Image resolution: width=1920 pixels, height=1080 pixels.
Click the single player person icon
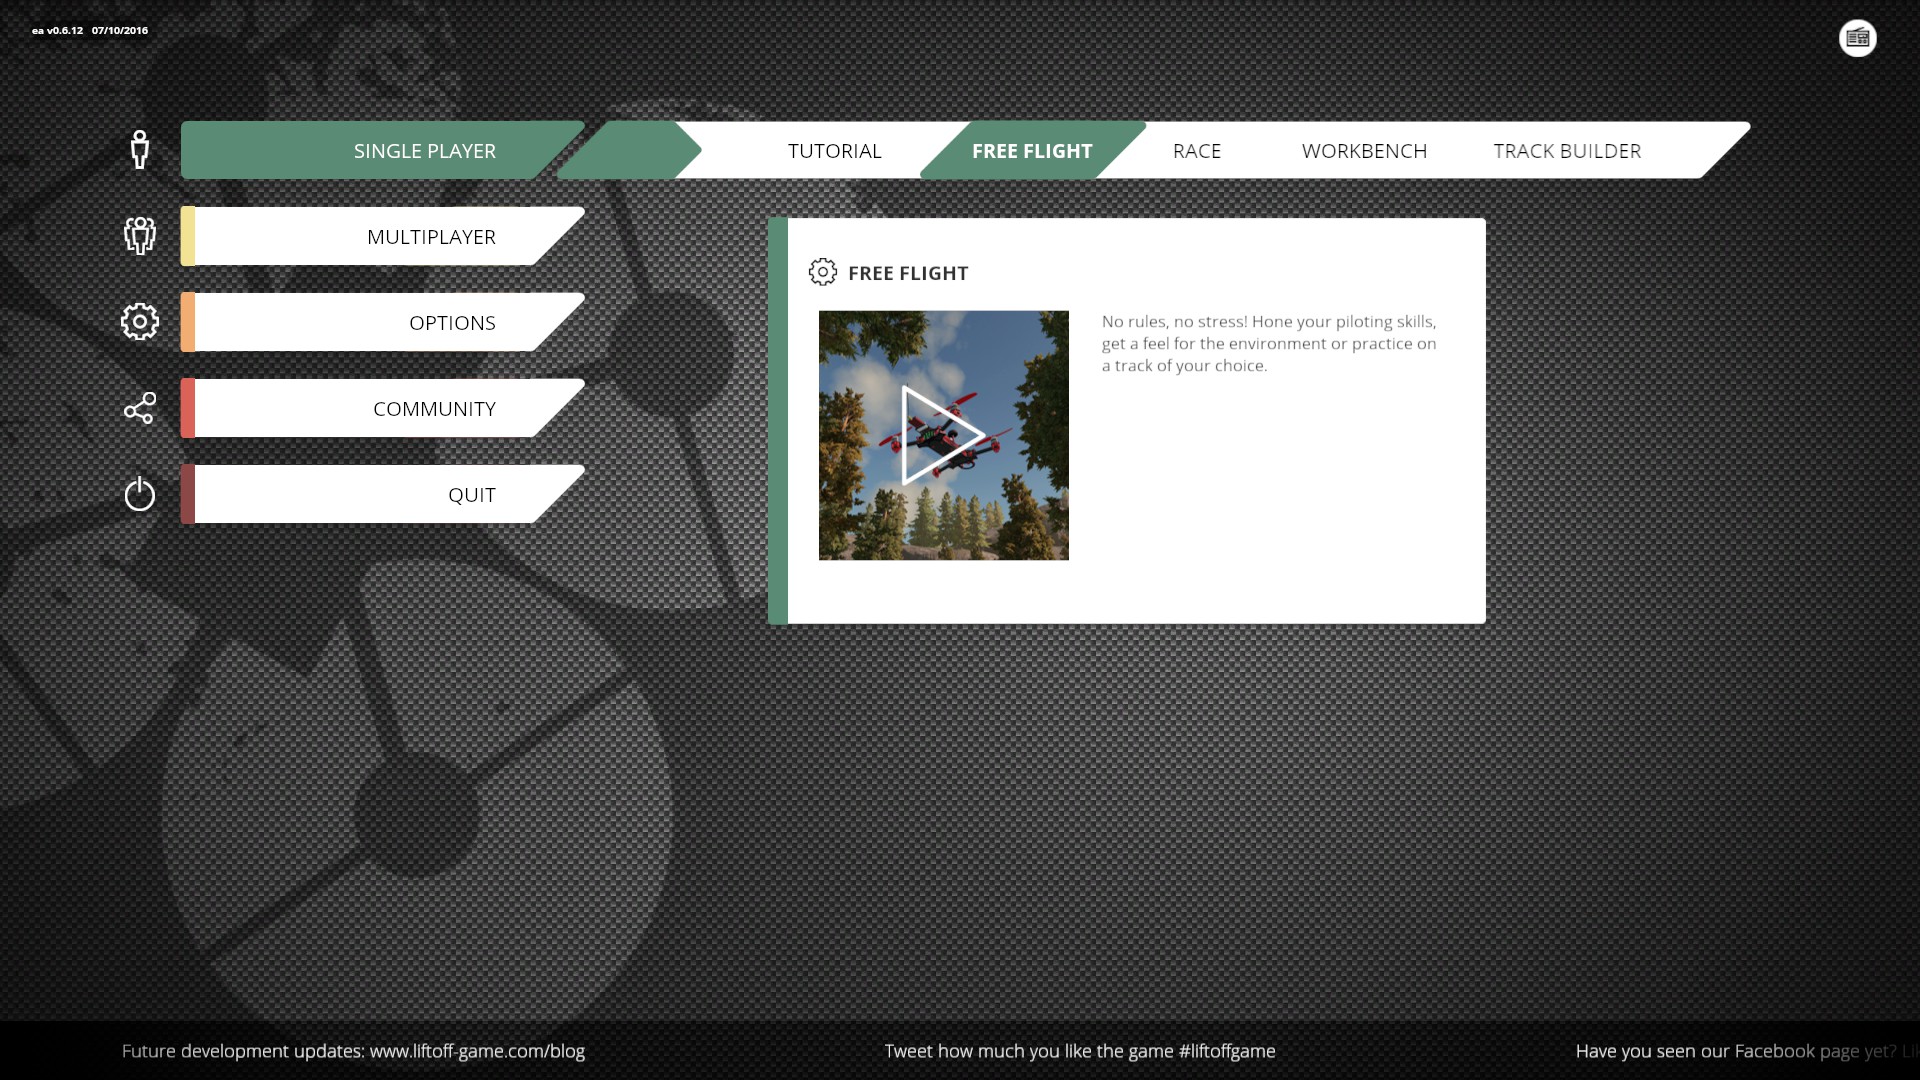click(140, 150)
